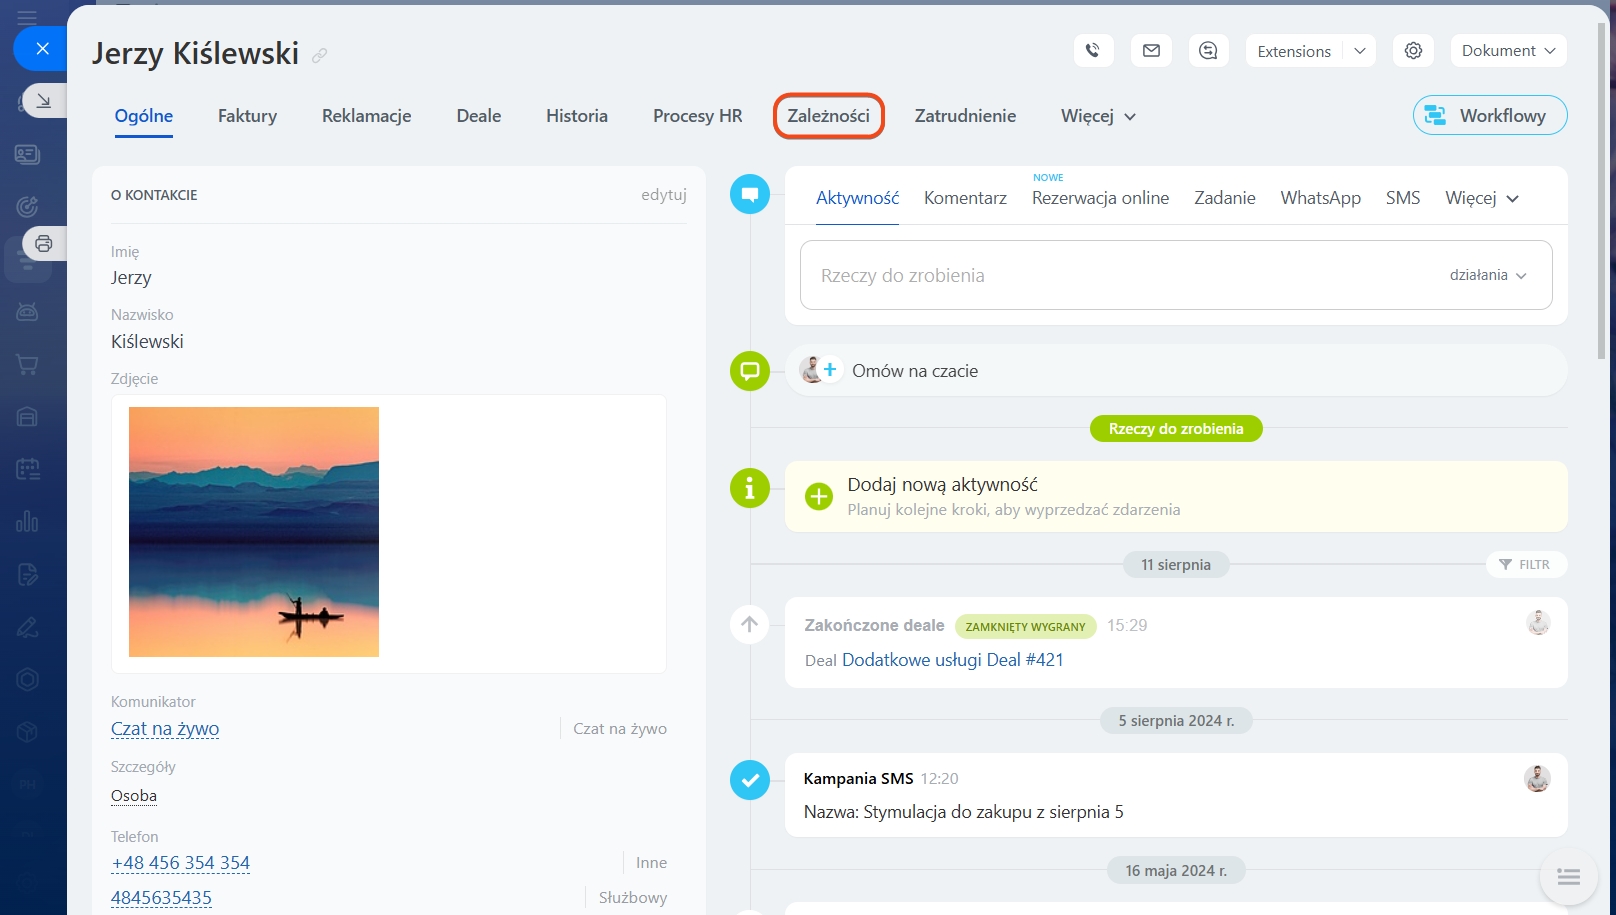Click the phone call icon
The image size is (1616, 915).
[1093, 51]
